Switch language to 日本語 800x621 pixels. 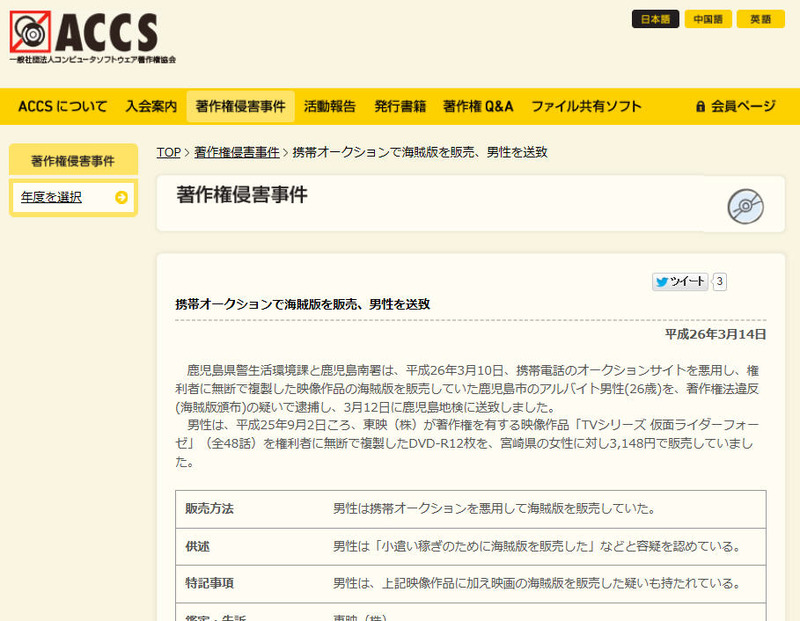[x=655, y=19]
